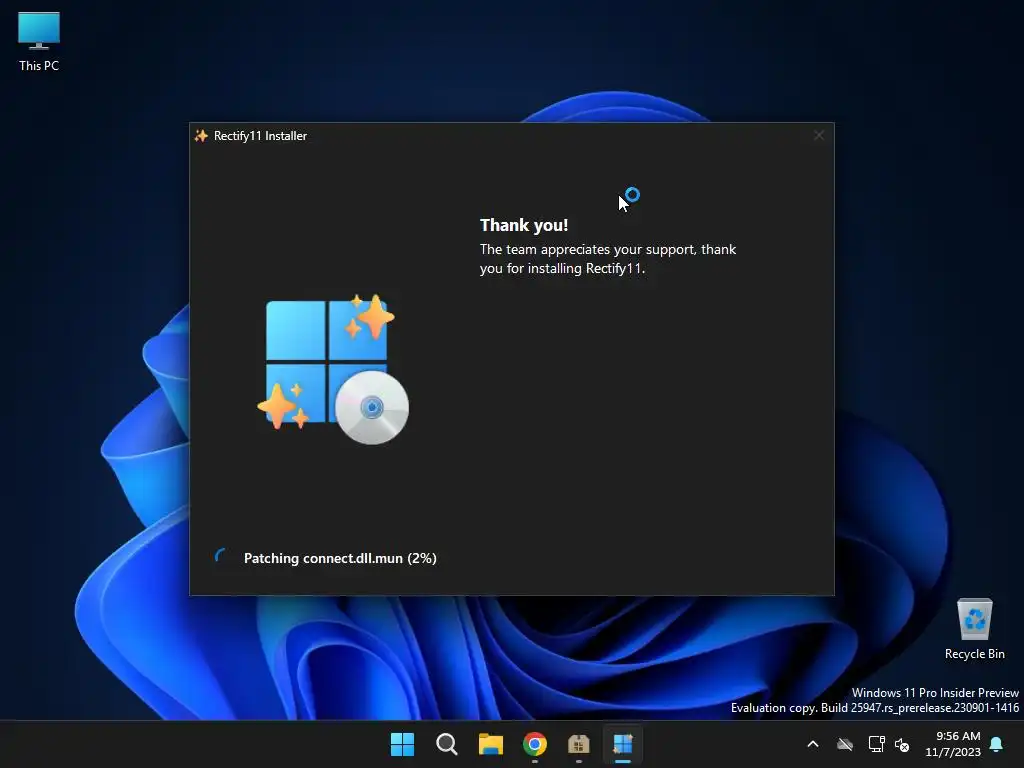The height and width of the screenshot is (768, 1024).
Task: Click the muted volume tray icon
Action: point(902,744)
